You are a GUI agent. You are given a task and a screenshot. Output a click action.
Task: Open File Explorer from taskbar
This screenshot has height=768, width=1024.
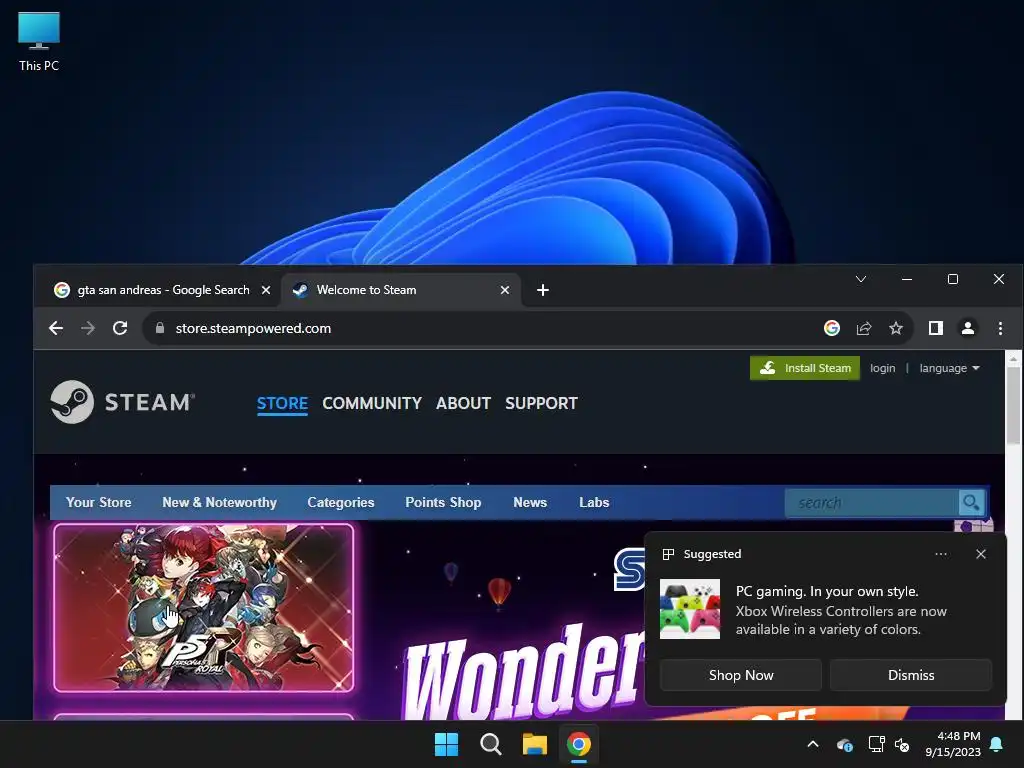pyautogui.click(x=534, y=744)
